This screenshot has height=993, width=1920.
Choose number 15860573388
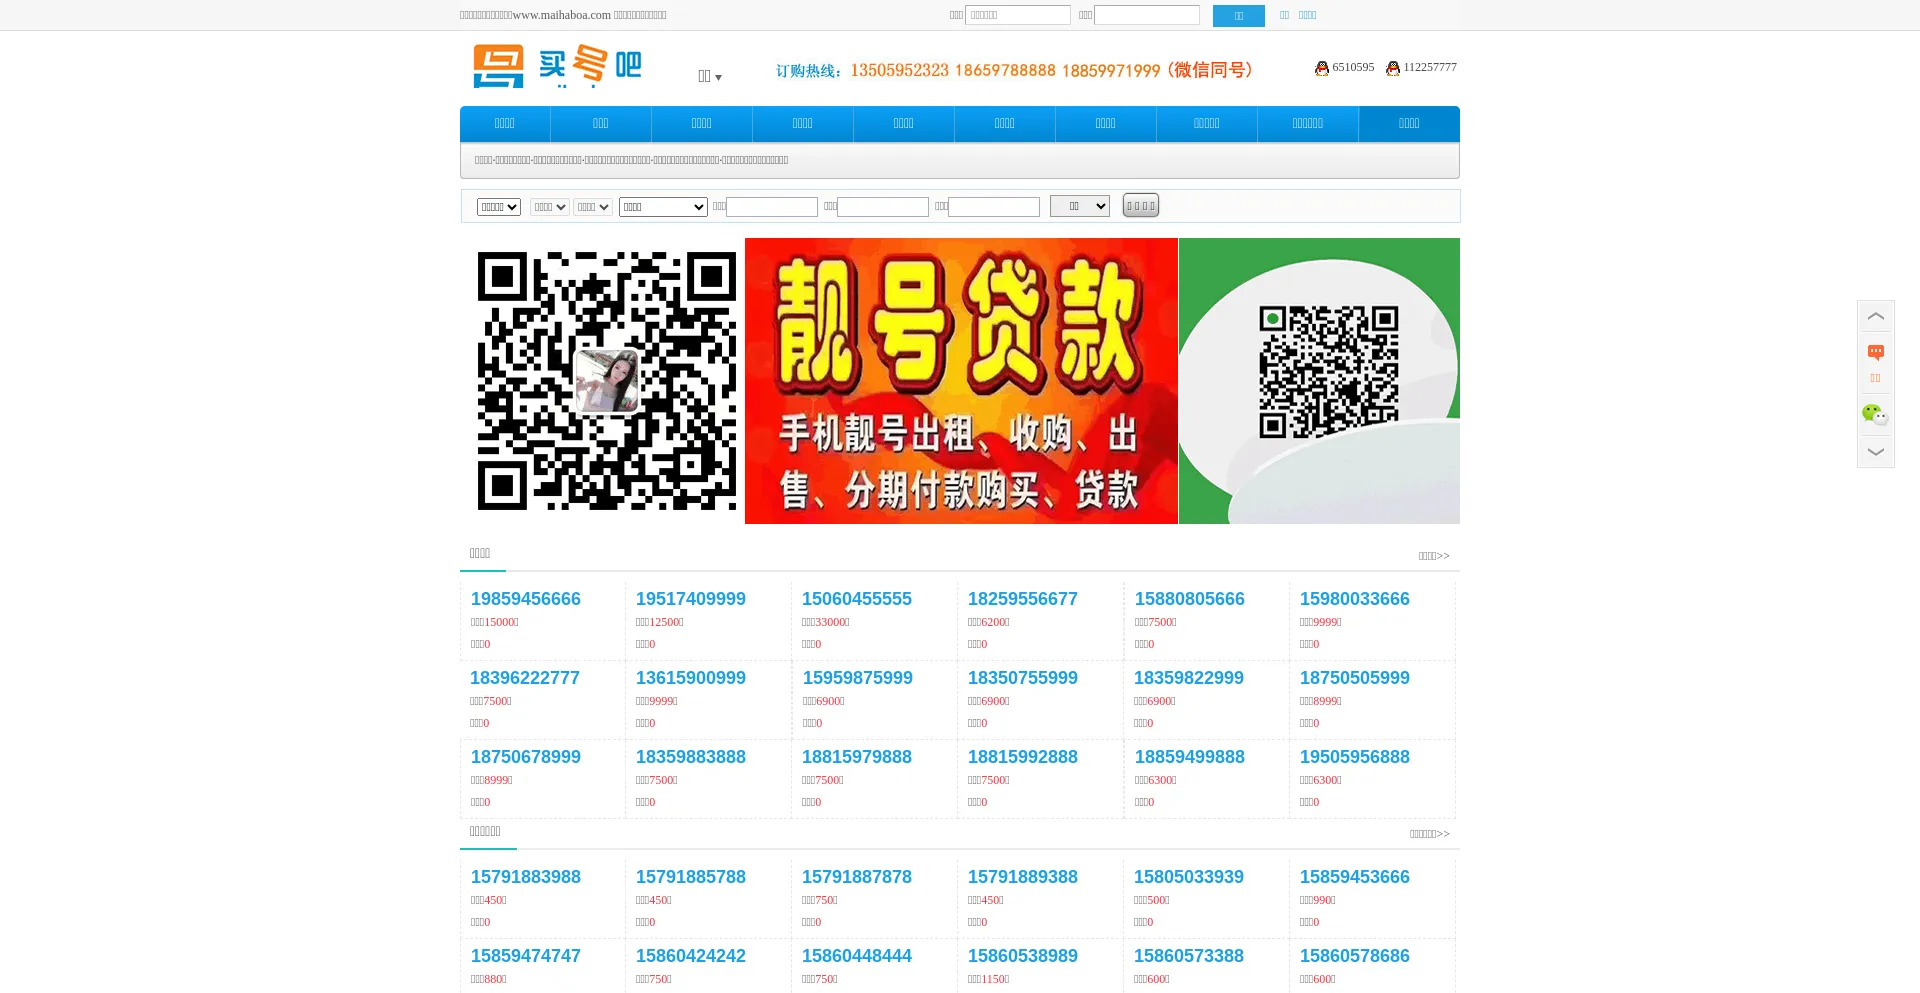coord(1189,956)
